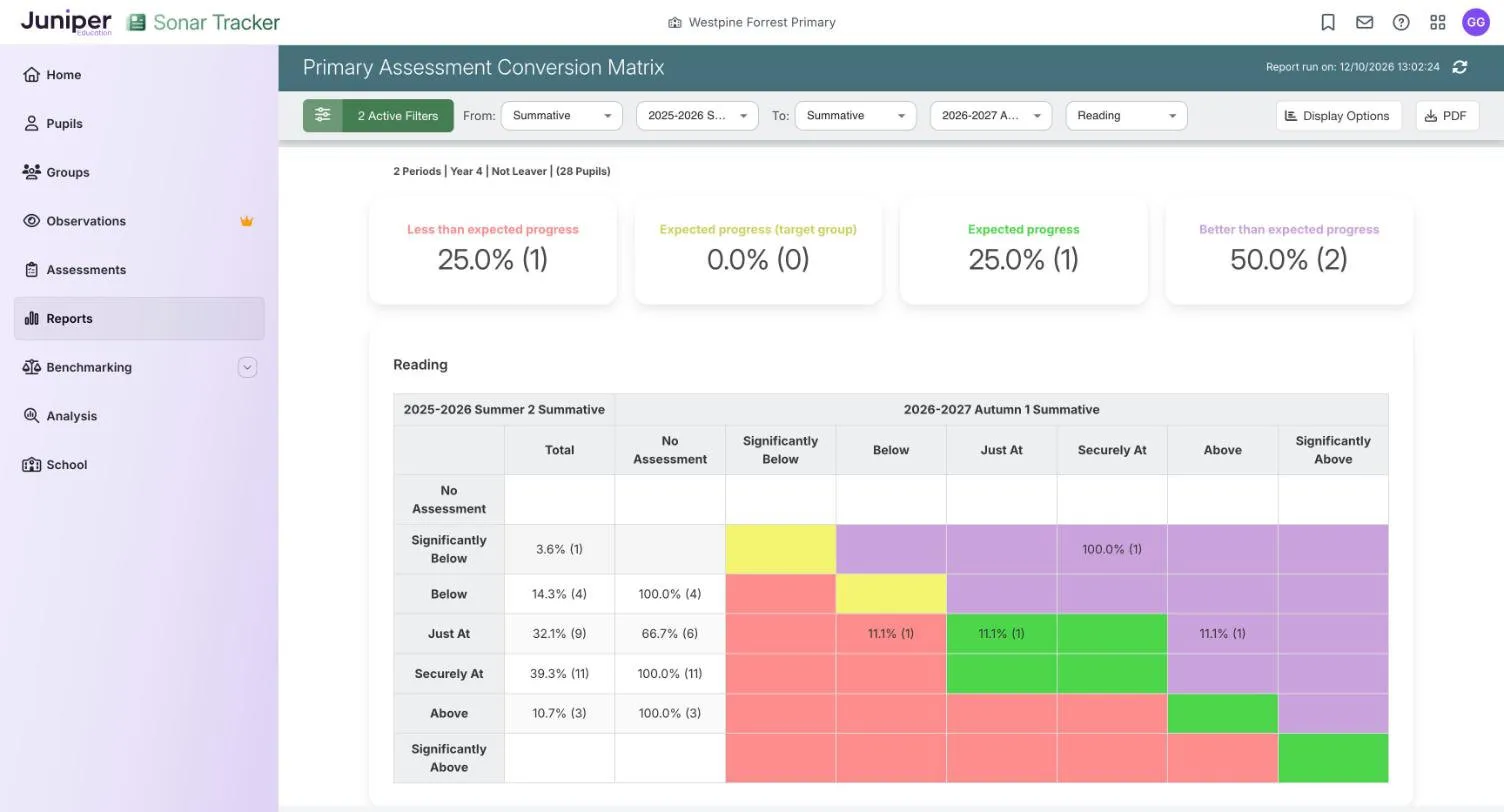Open the Reading subject dropdown
This screenshot has width=1504, height=812.
pyautogui.click(x=1126, y=116)
